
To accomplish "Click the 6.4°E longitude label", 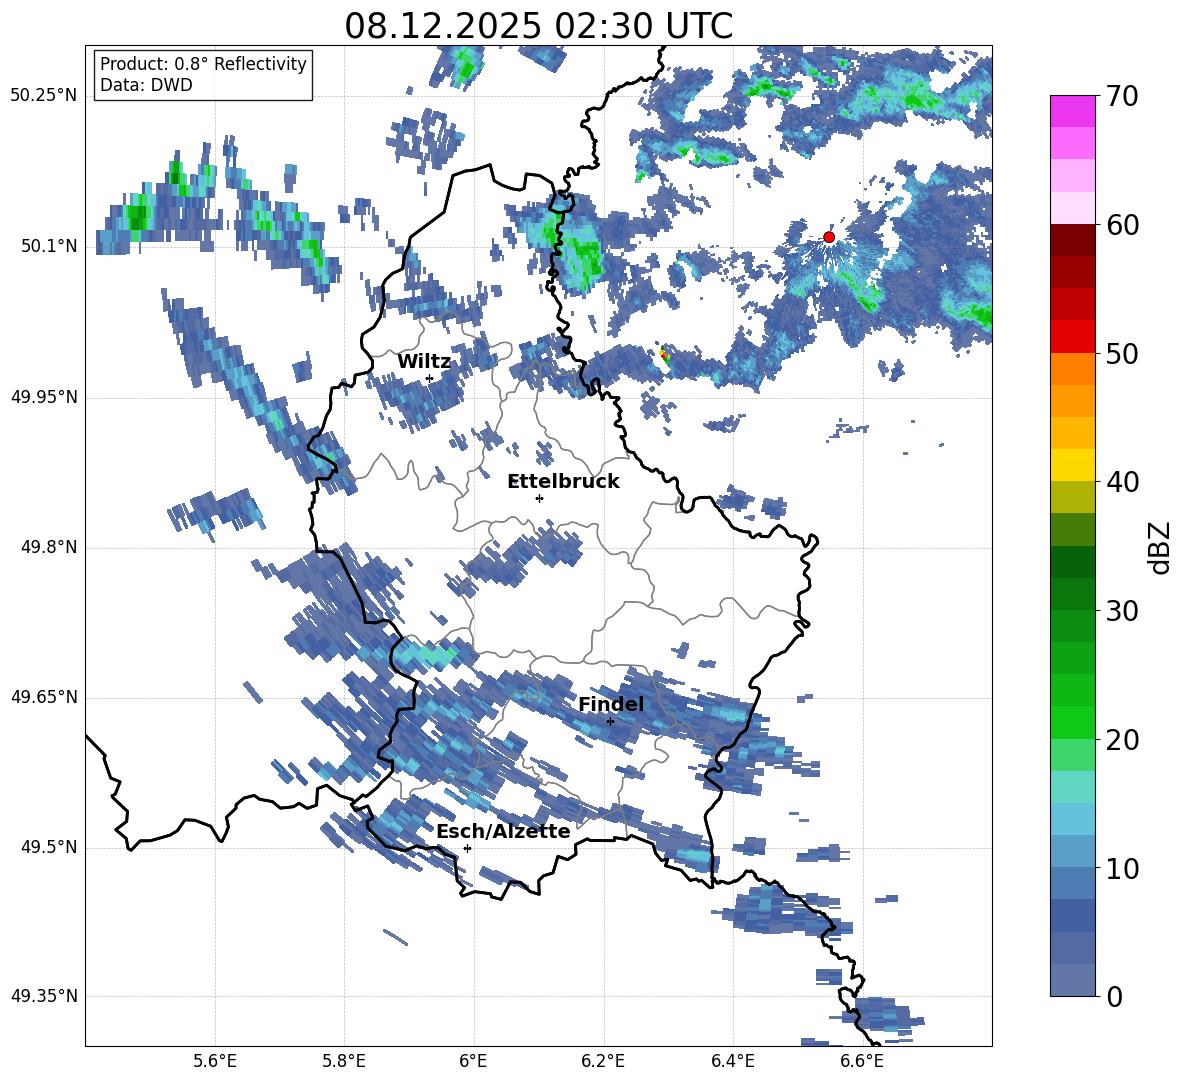I will 732,1061.
